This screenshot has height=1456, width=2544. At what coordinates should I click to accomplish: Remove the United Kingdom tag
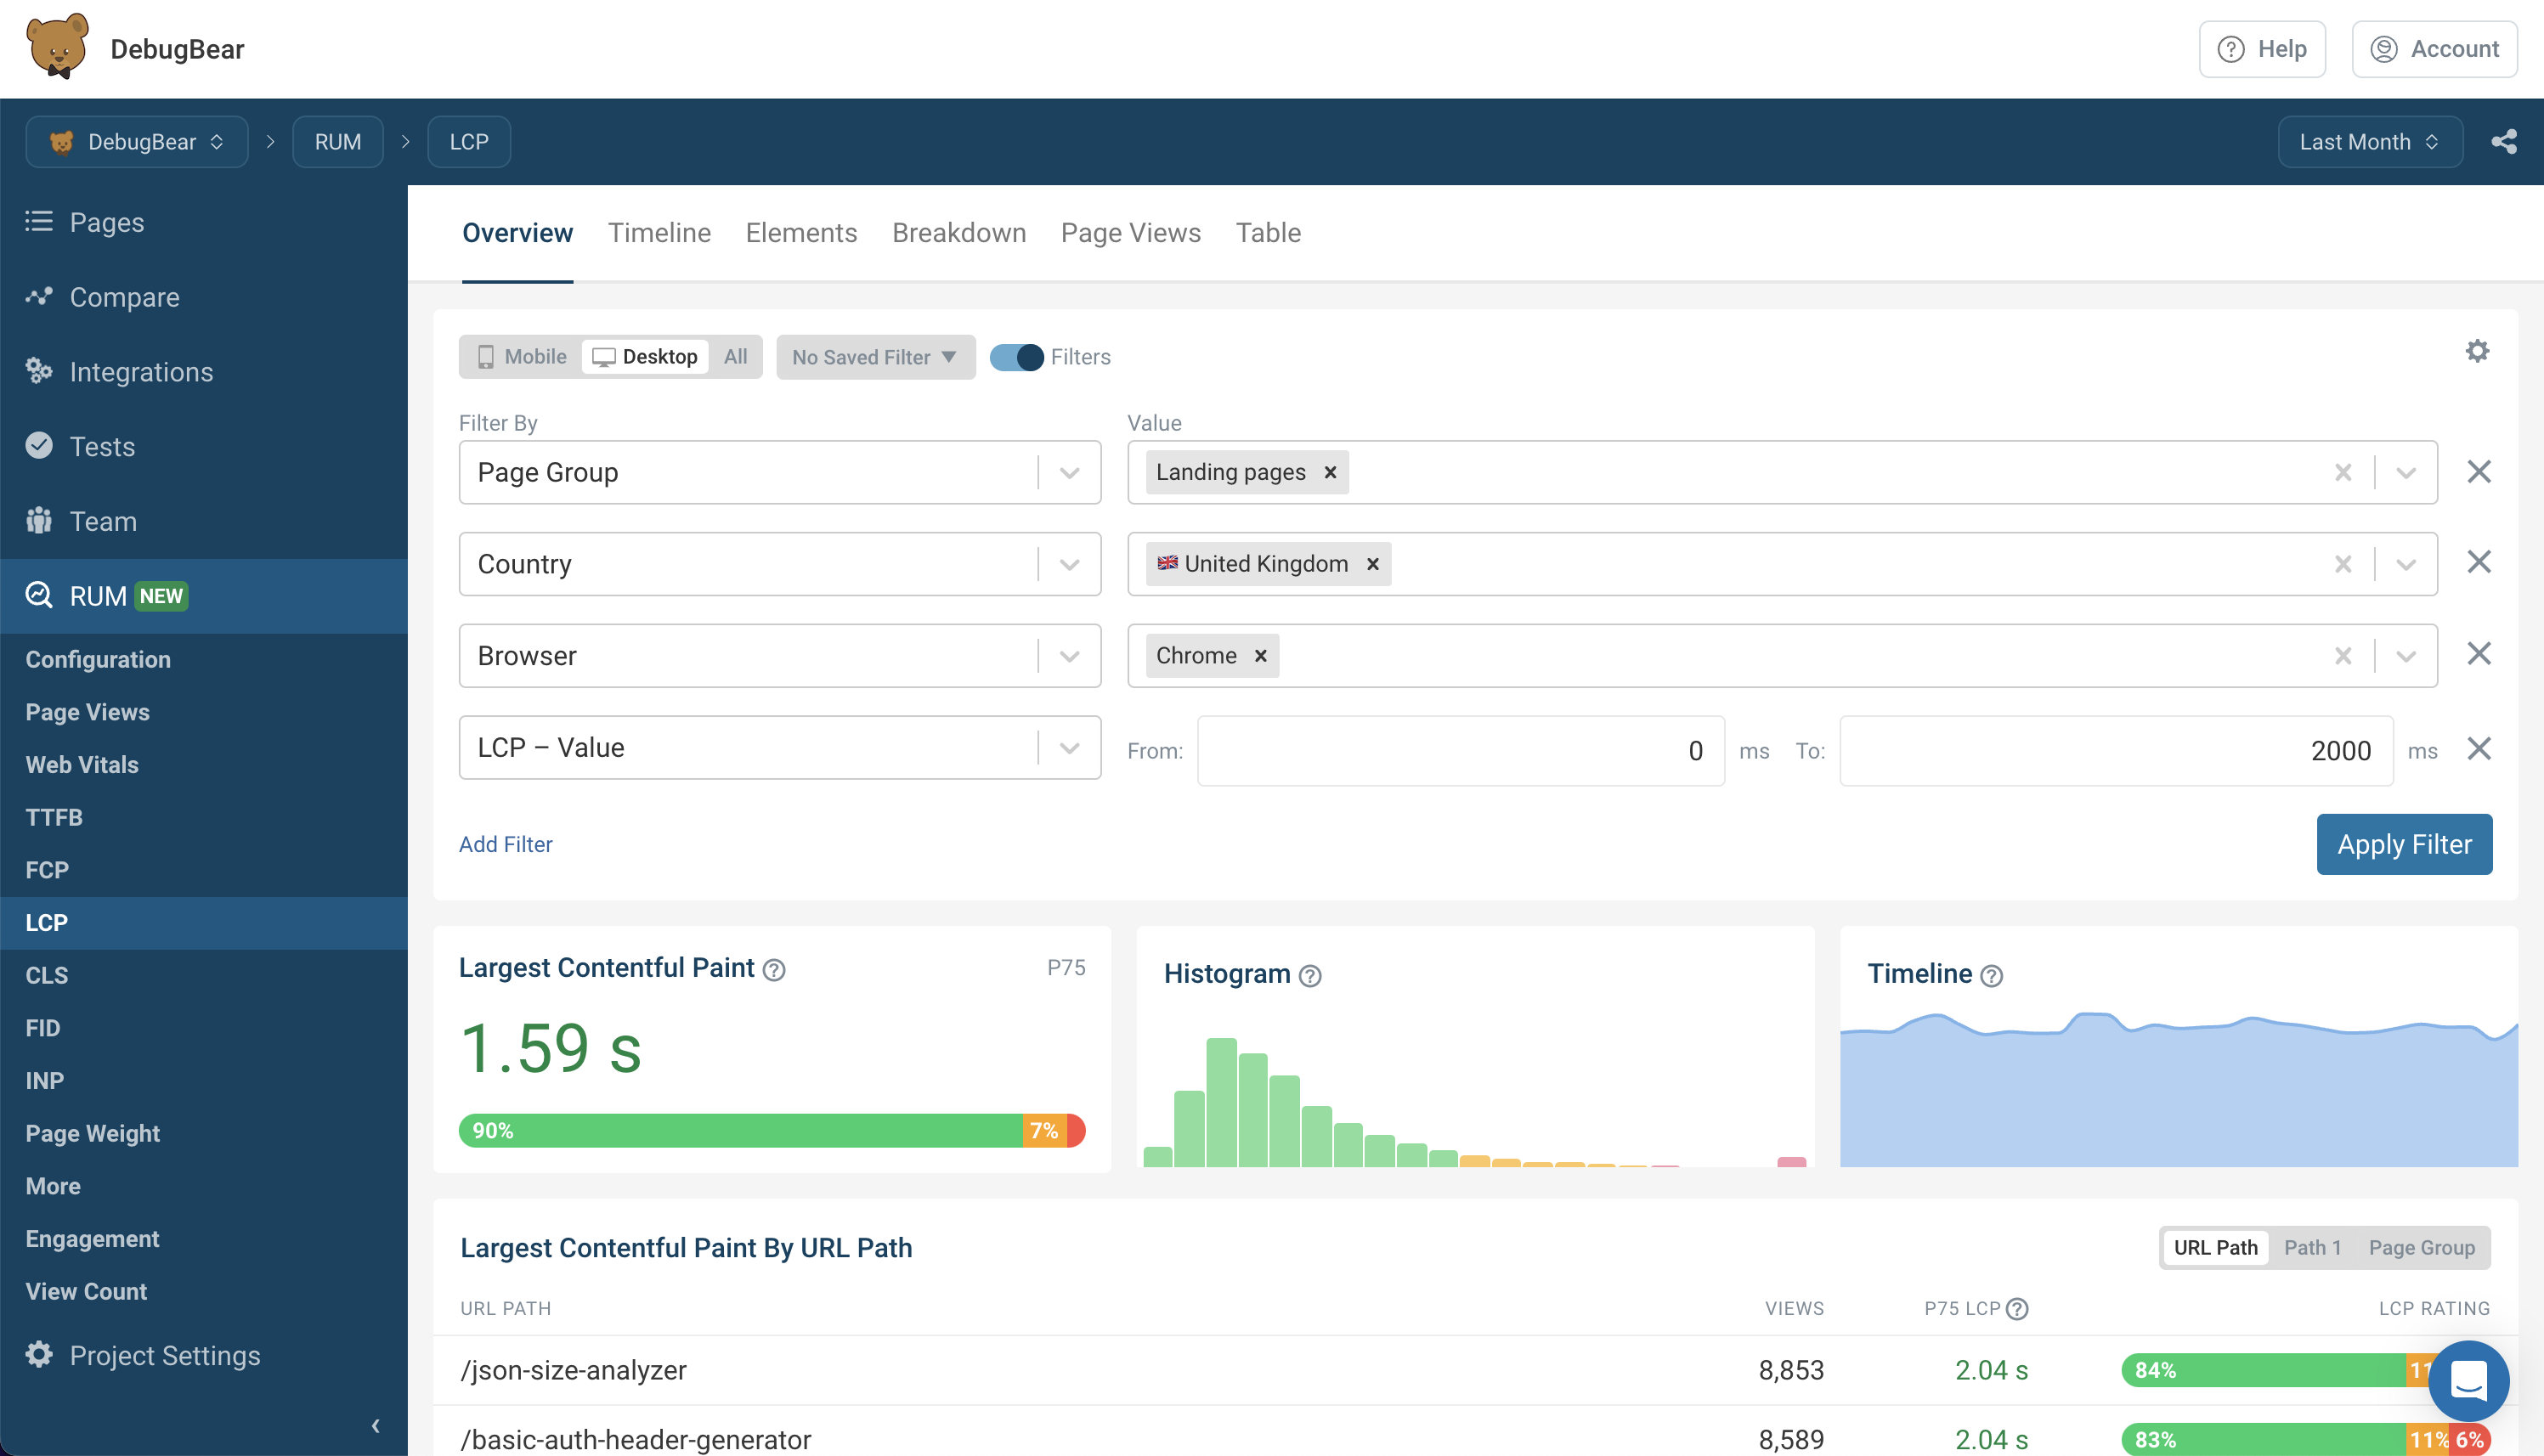click(1373, 564)
